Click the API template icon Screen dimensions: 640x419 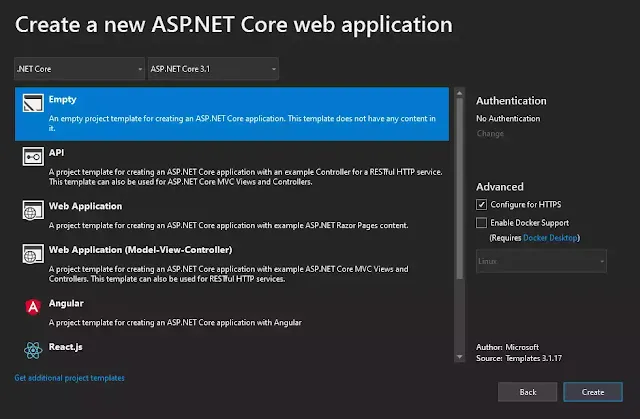pyautogui.click(x=33, y=157)
